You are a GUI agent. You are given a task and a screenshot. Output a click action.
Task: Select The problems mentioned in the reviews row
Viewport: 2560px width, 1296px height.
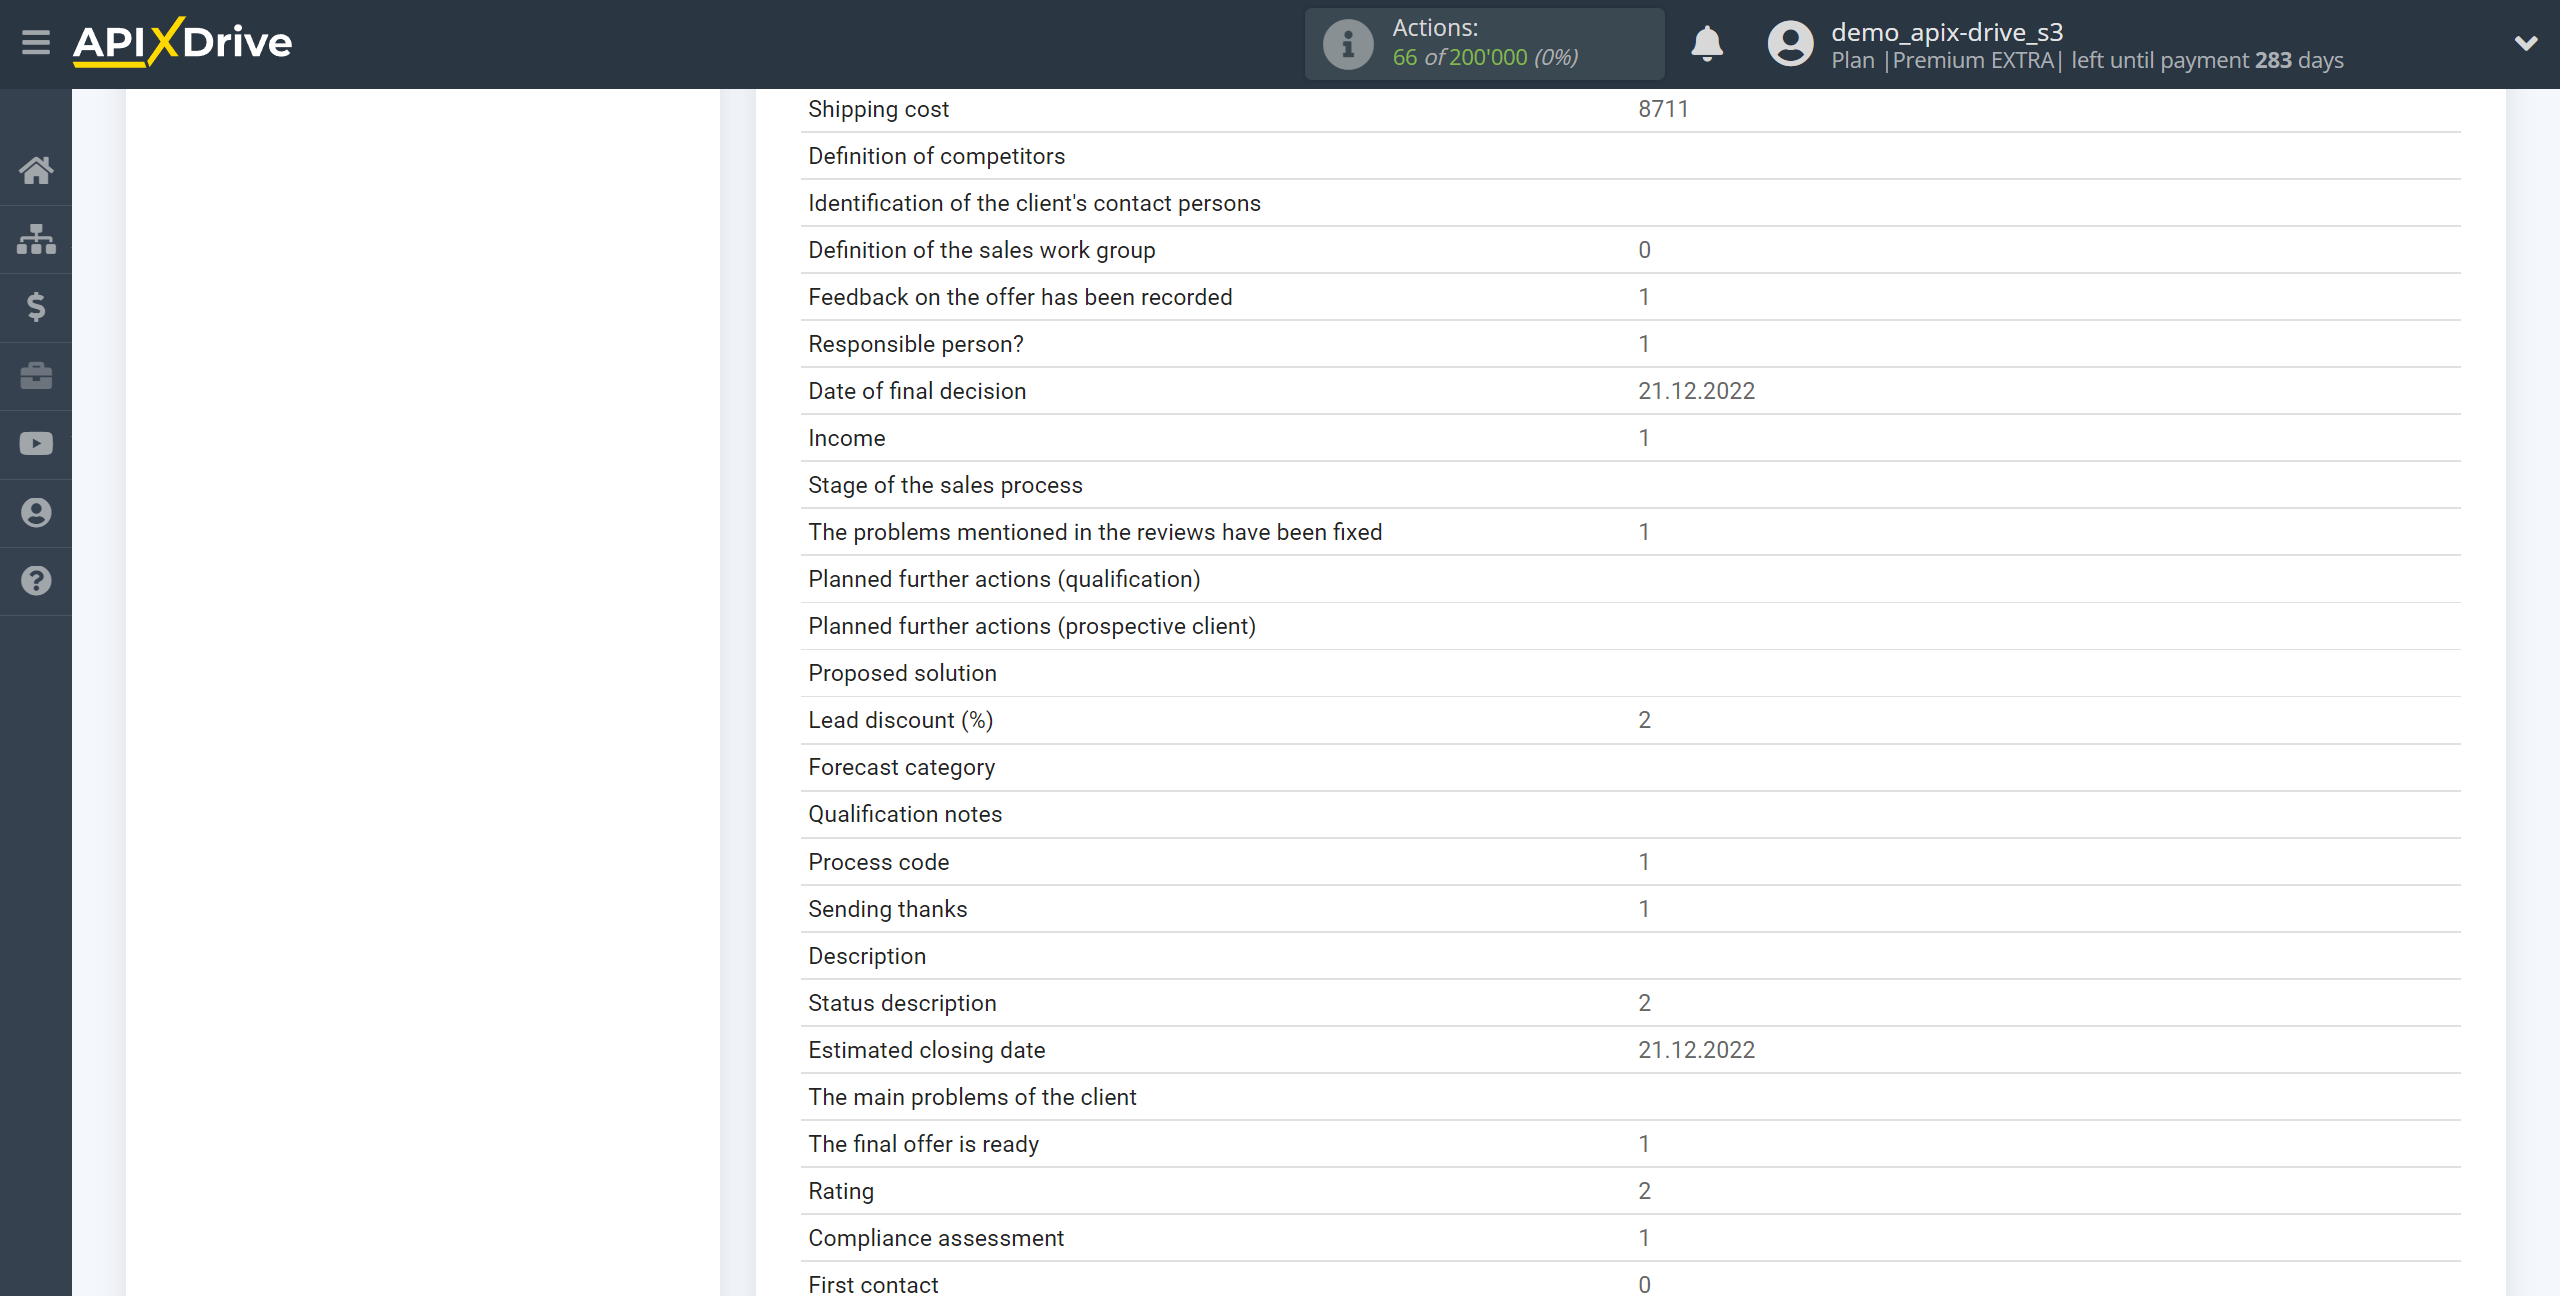[x=1630, y=532]
